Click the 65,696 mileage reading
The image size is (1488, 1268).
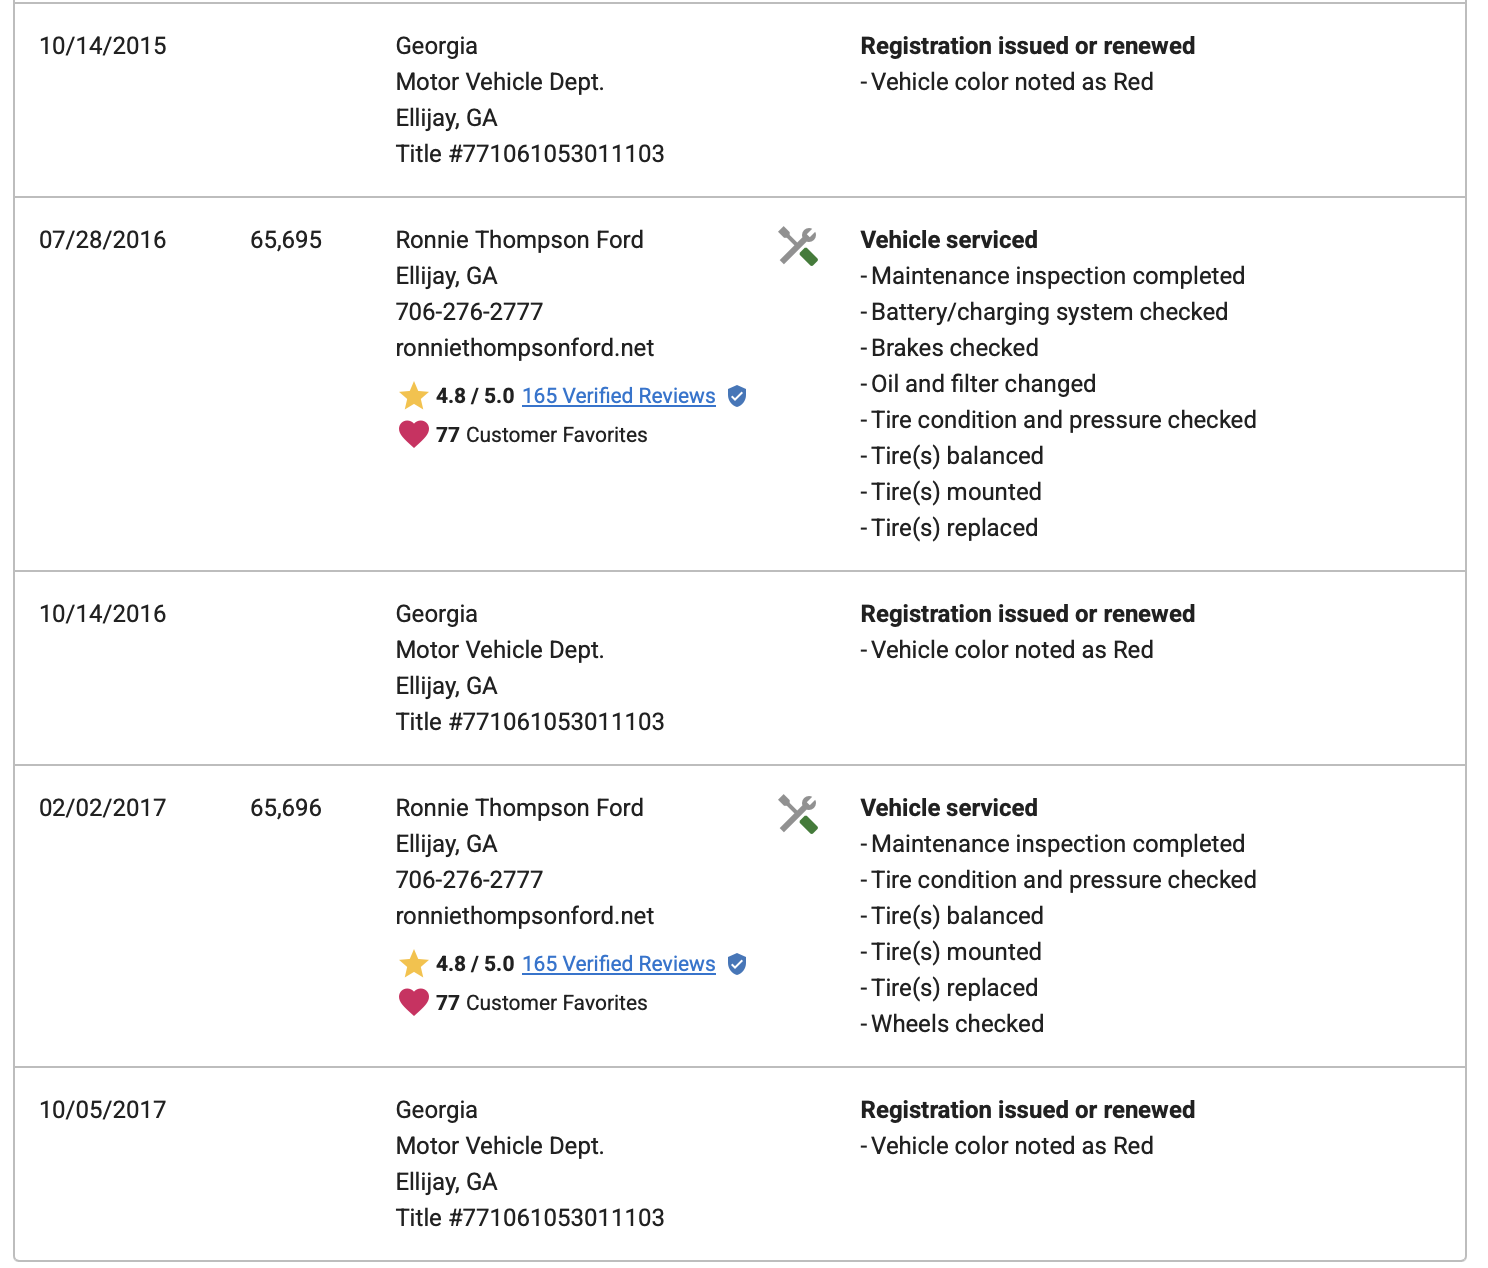286,808
